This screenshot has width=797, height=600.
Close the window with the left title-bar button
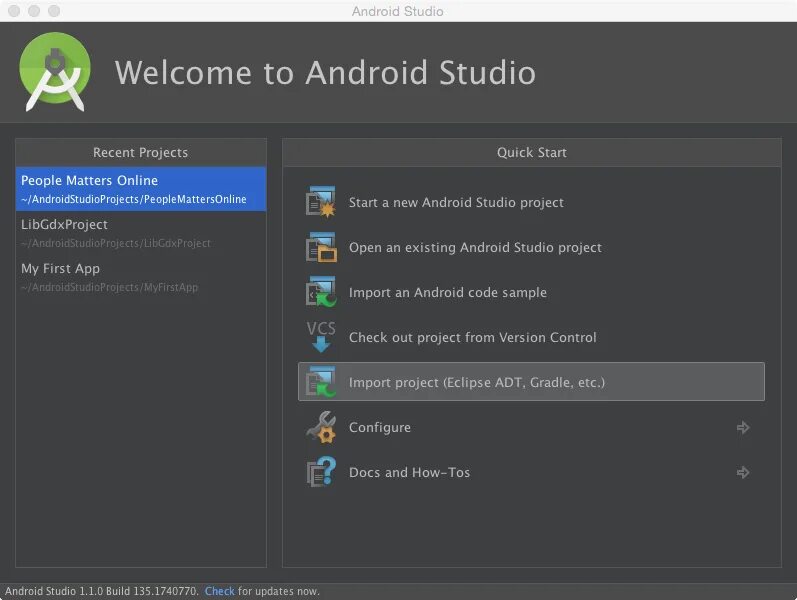[14, 11]
